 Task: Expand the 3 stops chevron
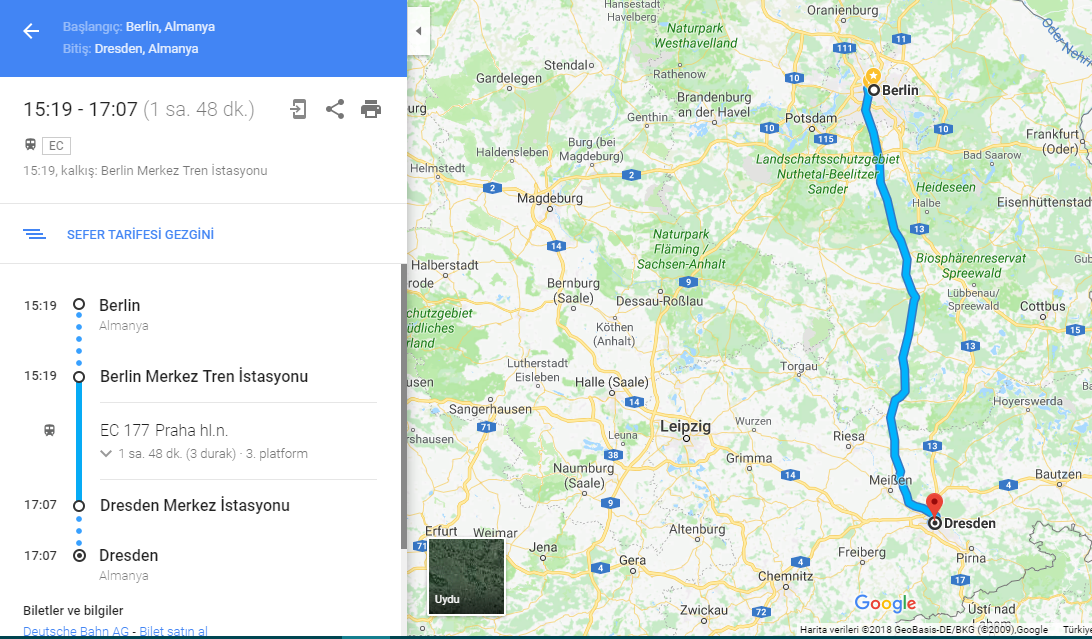click(x=106, y=454)
